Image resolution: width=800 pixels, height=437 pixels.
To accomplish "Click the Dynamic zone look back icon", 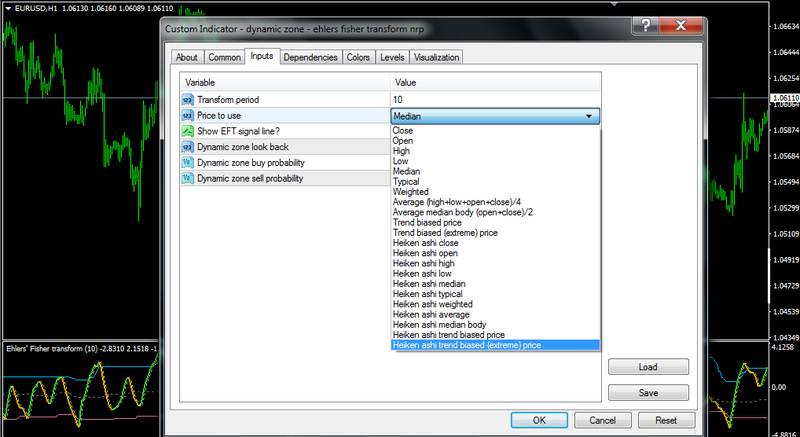I will [188, 147].
